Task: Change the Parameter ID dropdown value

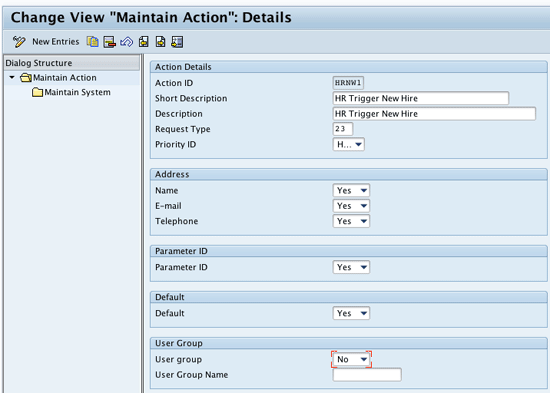Action: click(x=351, y=267)
